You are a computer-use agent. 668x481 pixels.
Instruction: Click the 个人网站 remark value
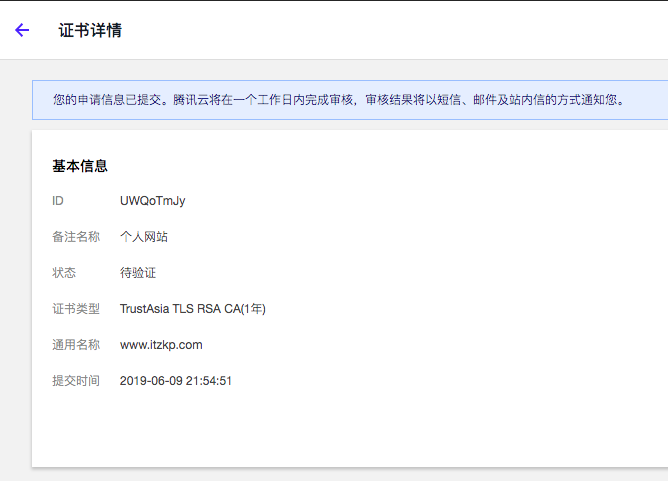(144, 237)
